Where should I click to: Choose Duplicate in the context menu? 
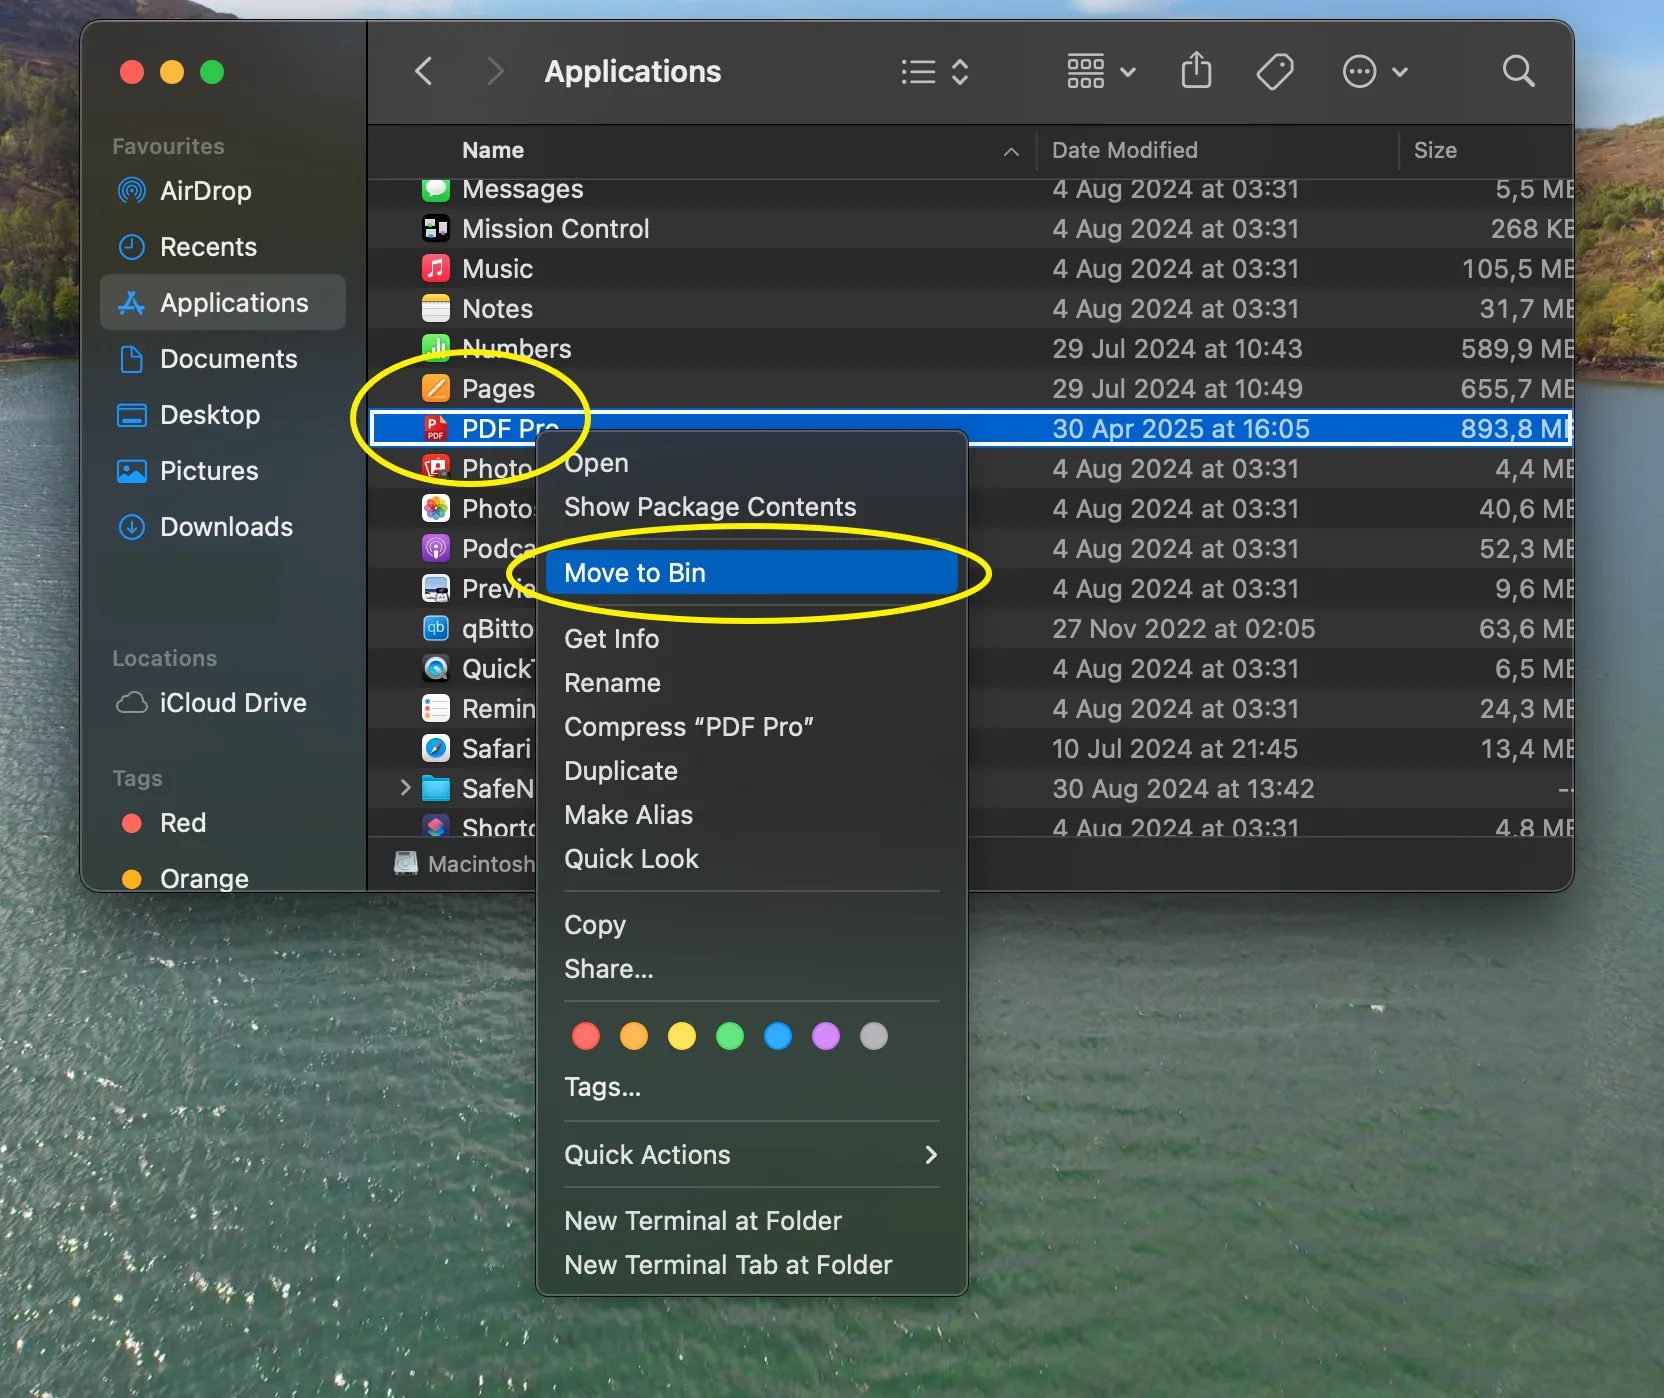click(x=752, y=771)
